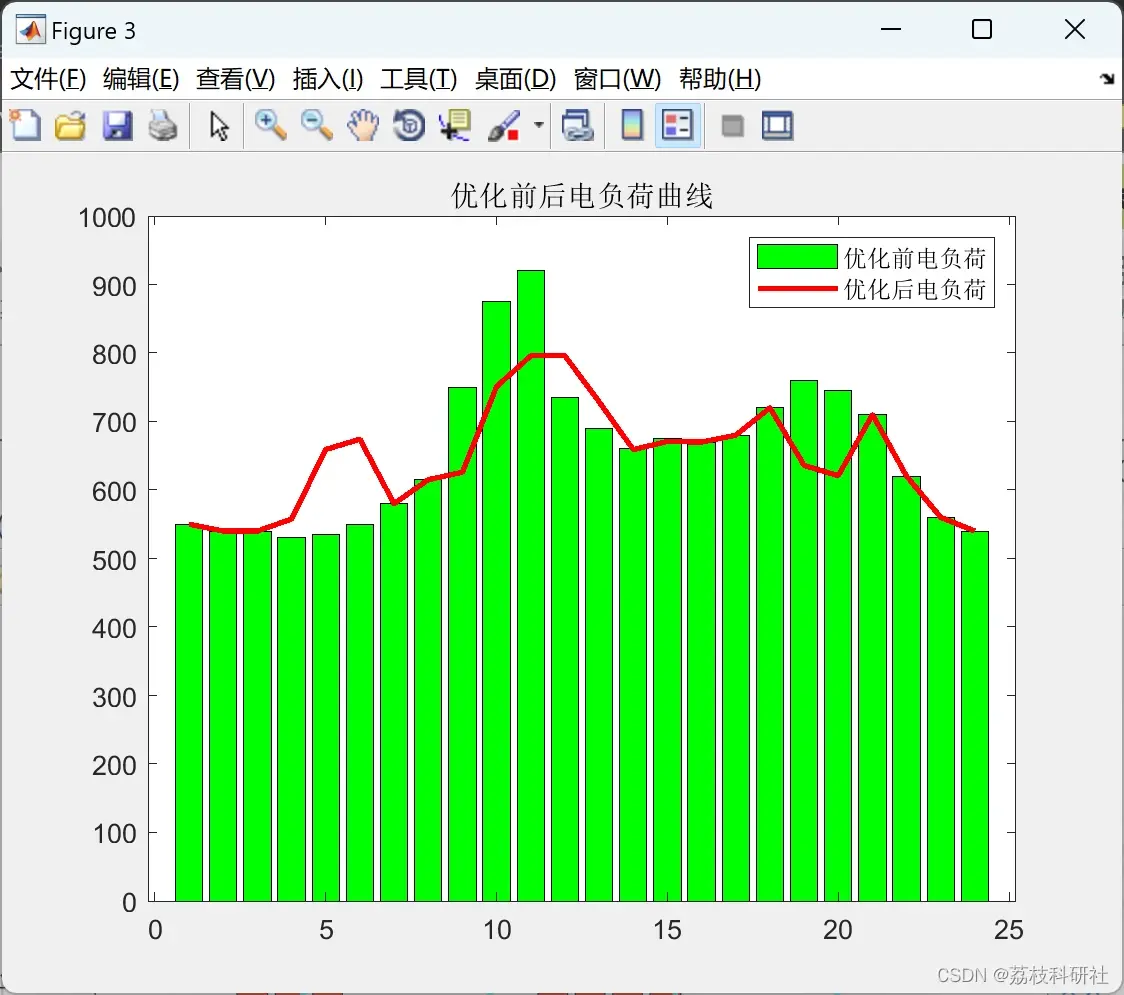Click the Show Plot Tools icon
Image resolution: width=1124 pixels, height=995 pixels.
(x=777, y=125)
